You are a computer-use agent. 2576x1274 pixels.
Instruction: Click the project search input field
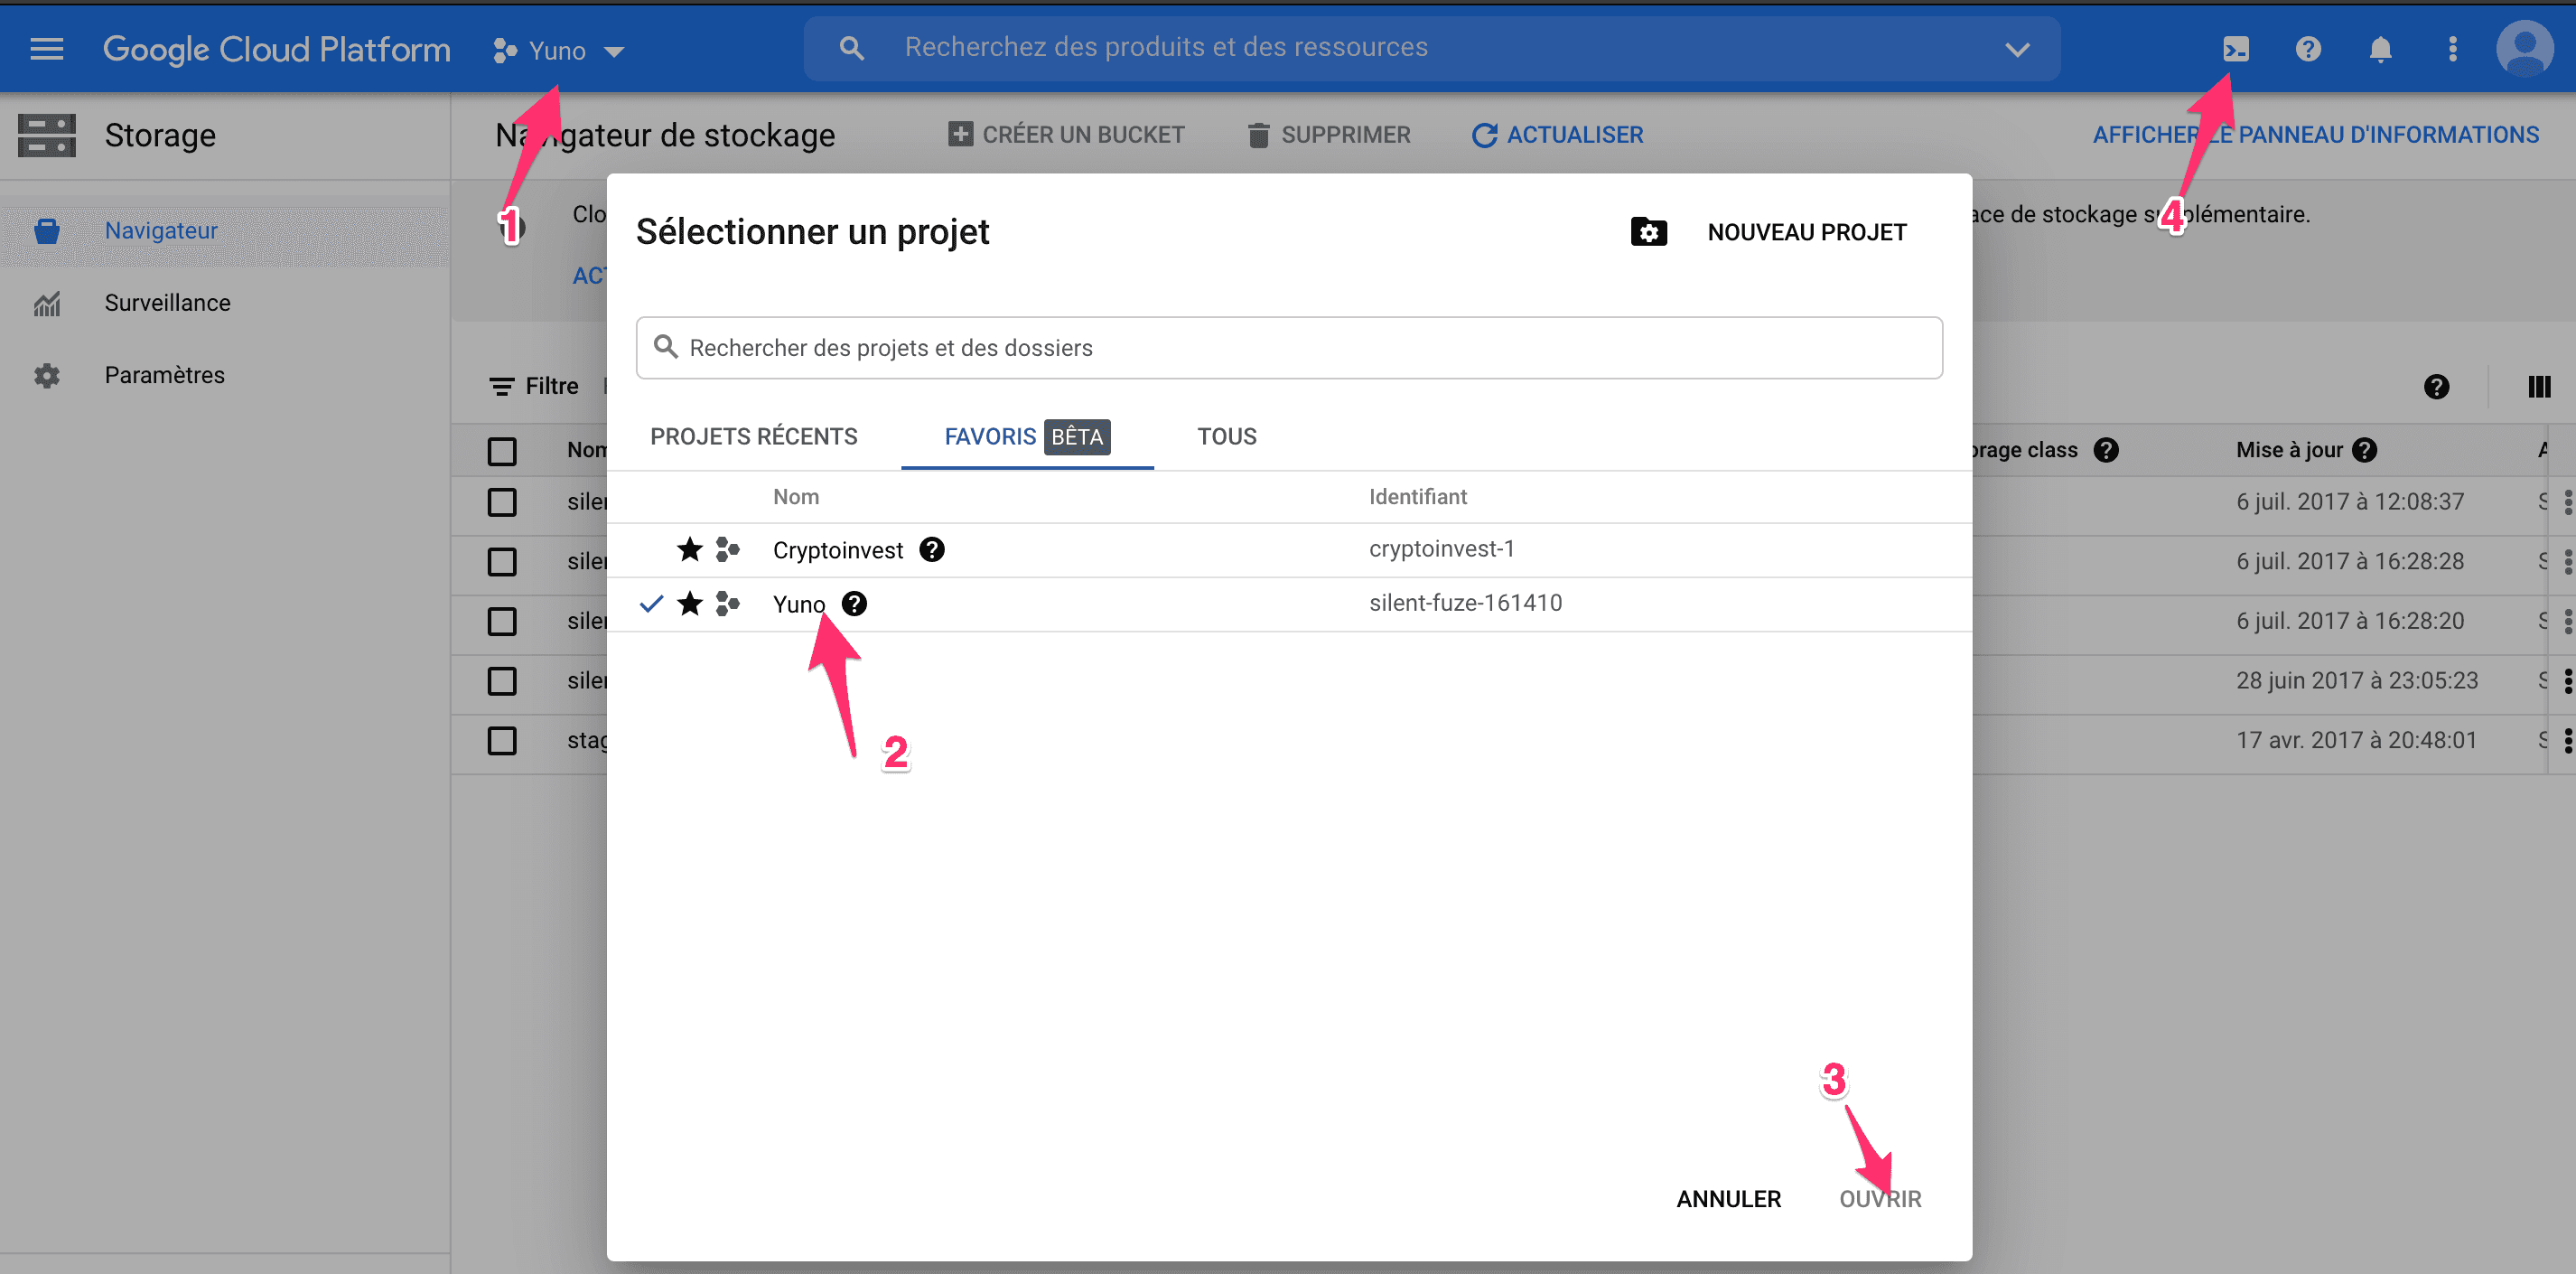coord(1288,347)
